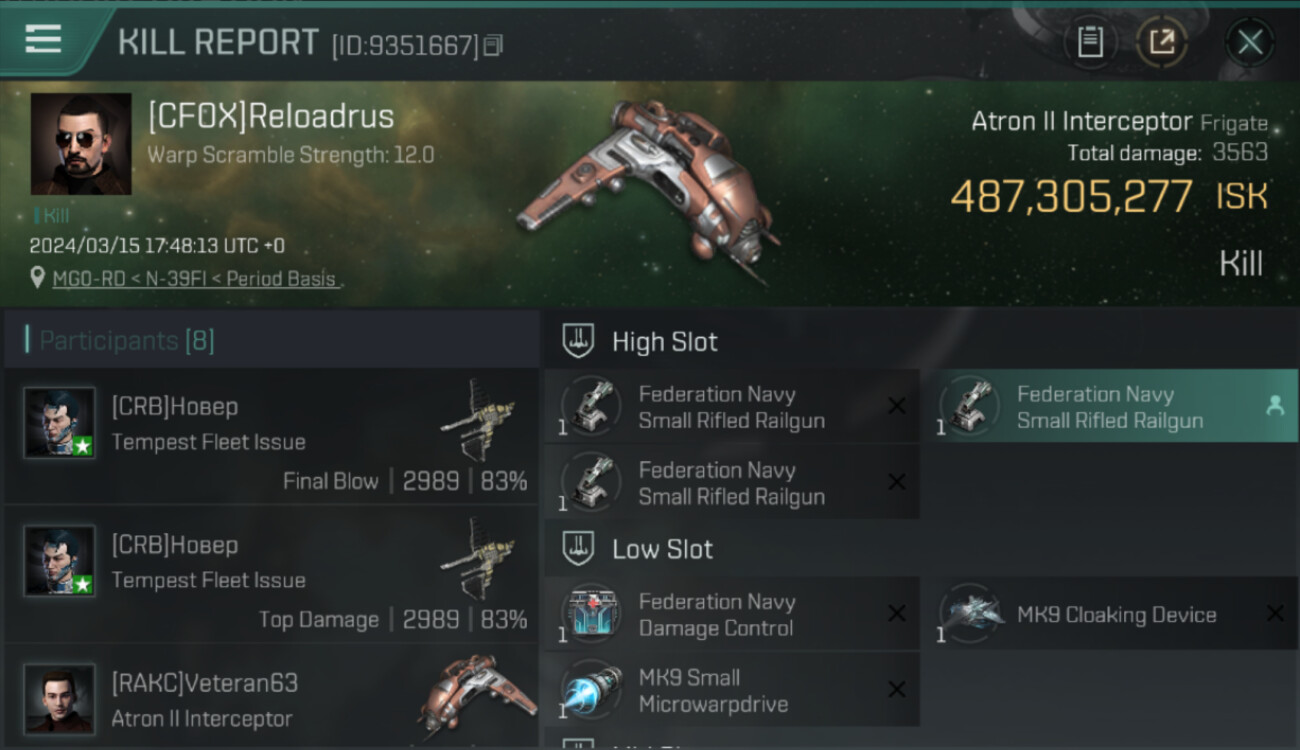Close the kill report window
This screenshot has width=1300, height=750.
pos(1250,42)
